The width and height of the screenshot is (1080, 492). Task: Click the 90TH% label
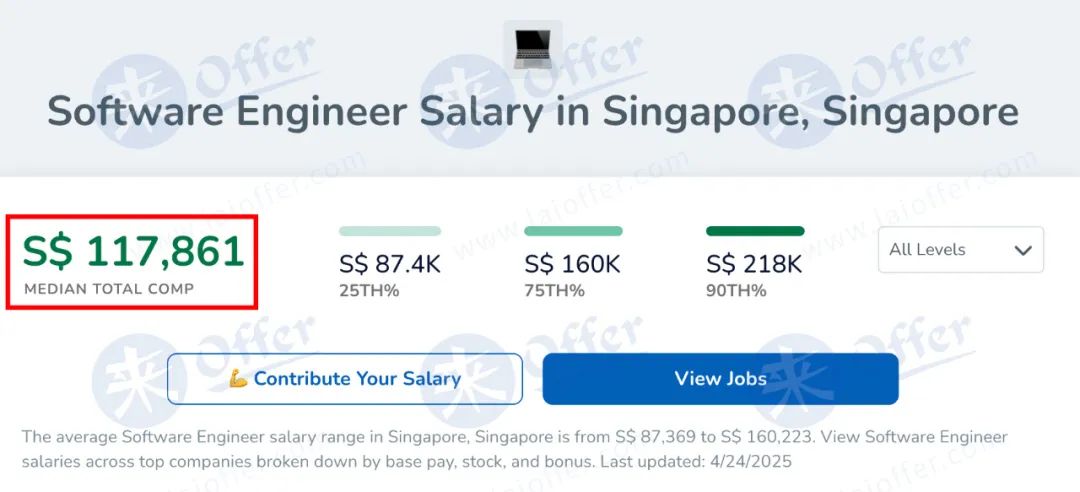tap(736, 291)
